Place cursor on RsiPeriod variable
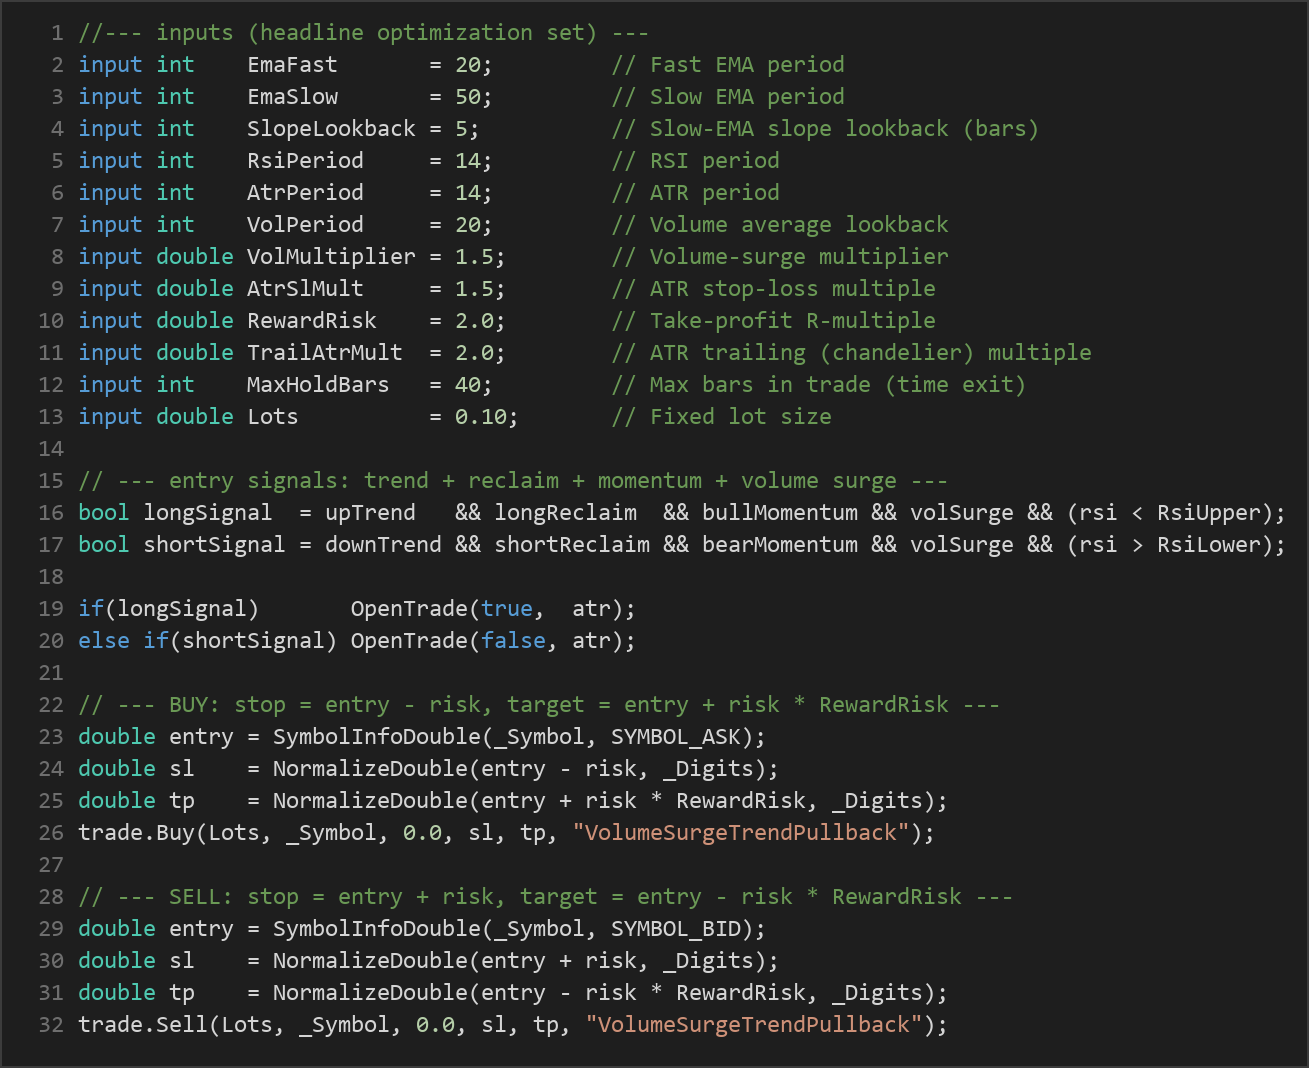 tap(305, 161)
